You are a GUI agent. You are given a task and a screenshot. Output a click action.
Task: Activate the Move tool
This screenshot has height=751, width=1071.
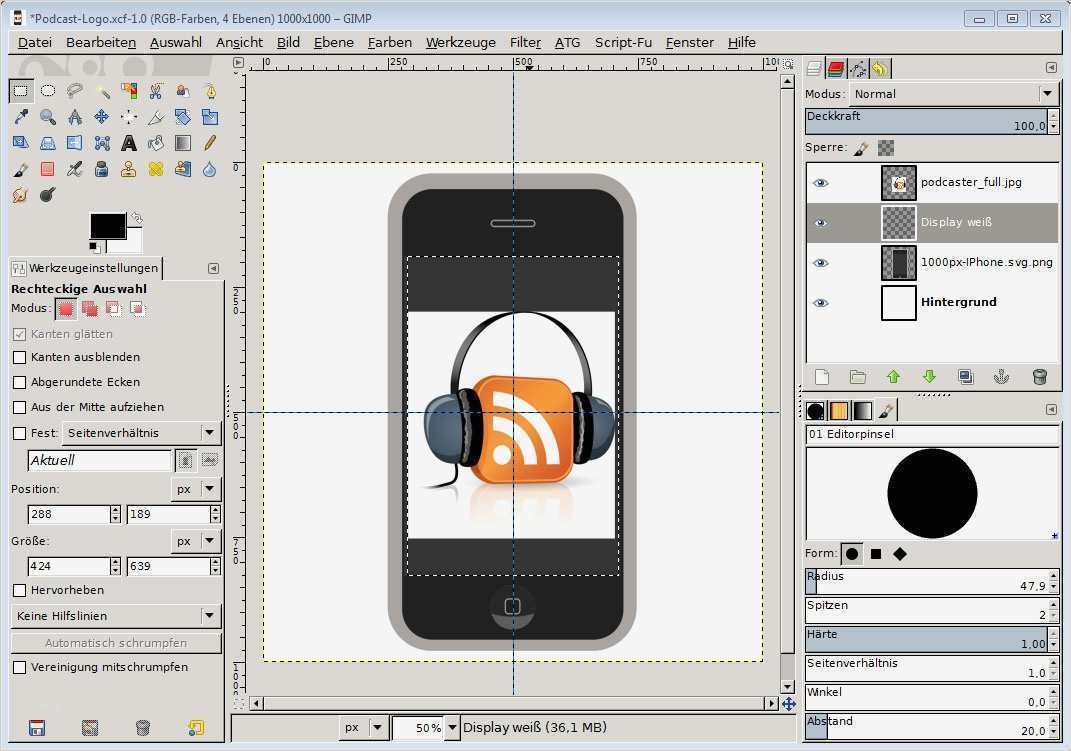click(101, 117)
